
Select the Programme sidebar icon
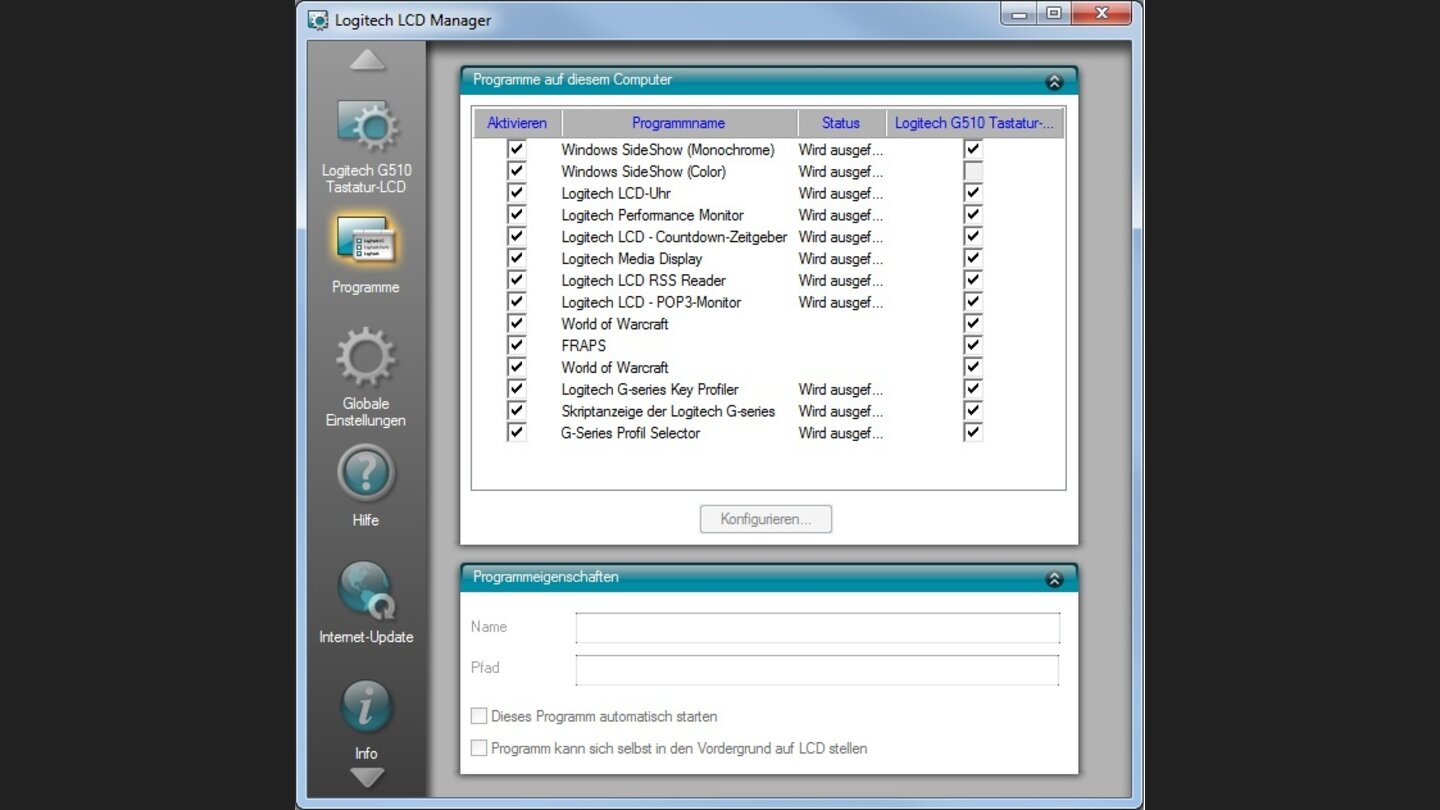(367, 240)
